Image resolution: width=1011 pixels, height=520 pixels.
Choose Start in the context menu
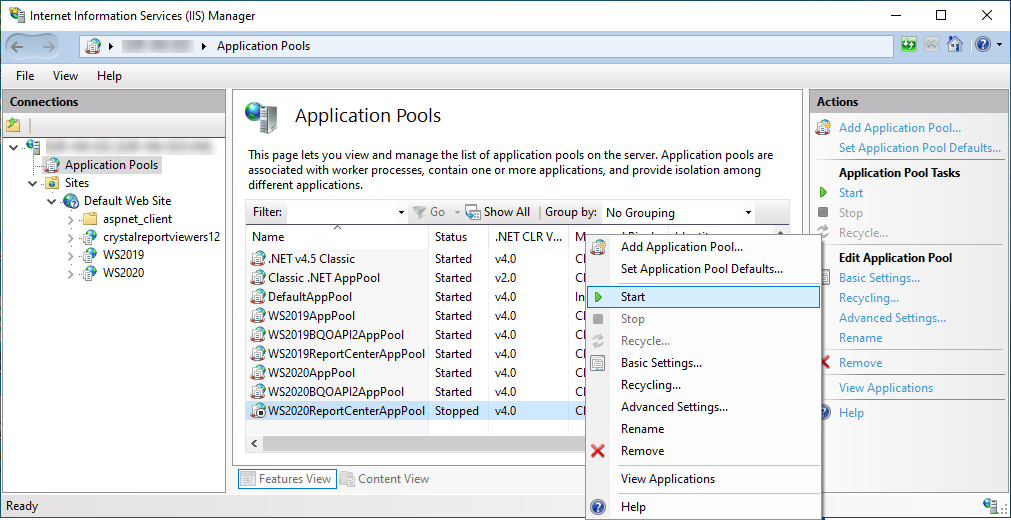point(703,297)
